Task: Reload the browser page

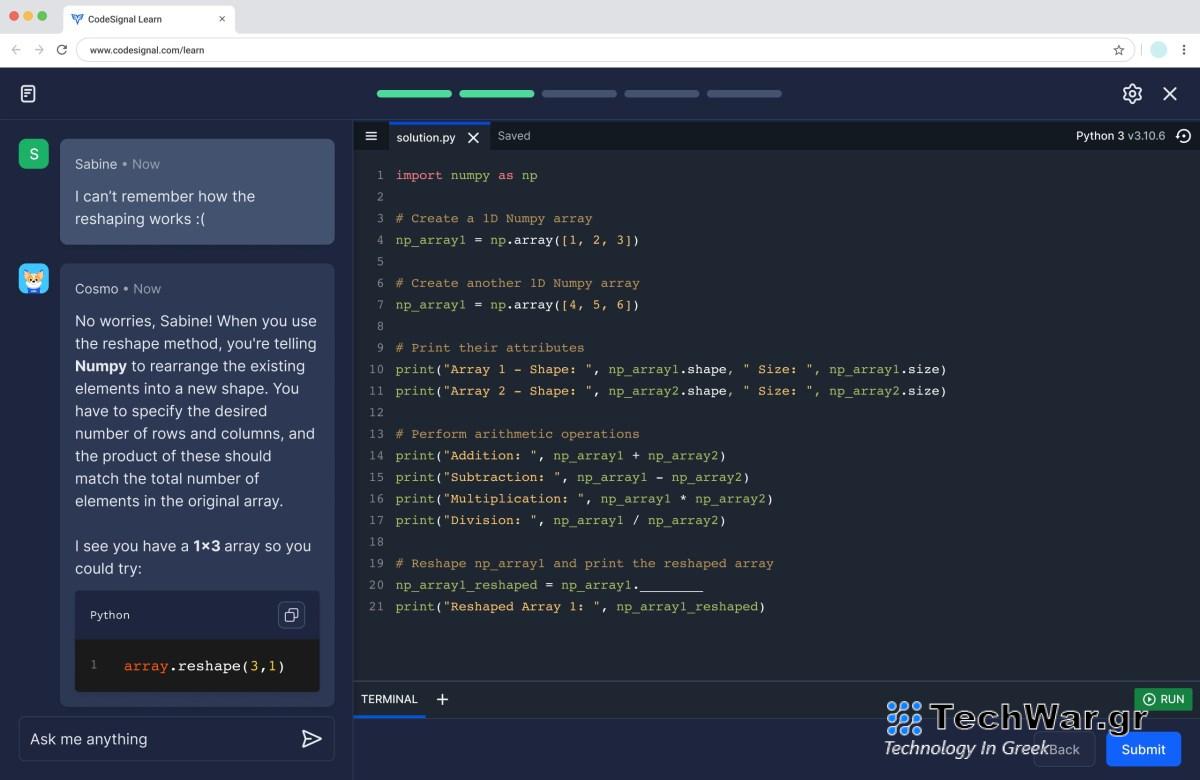Action: [62, 50]
